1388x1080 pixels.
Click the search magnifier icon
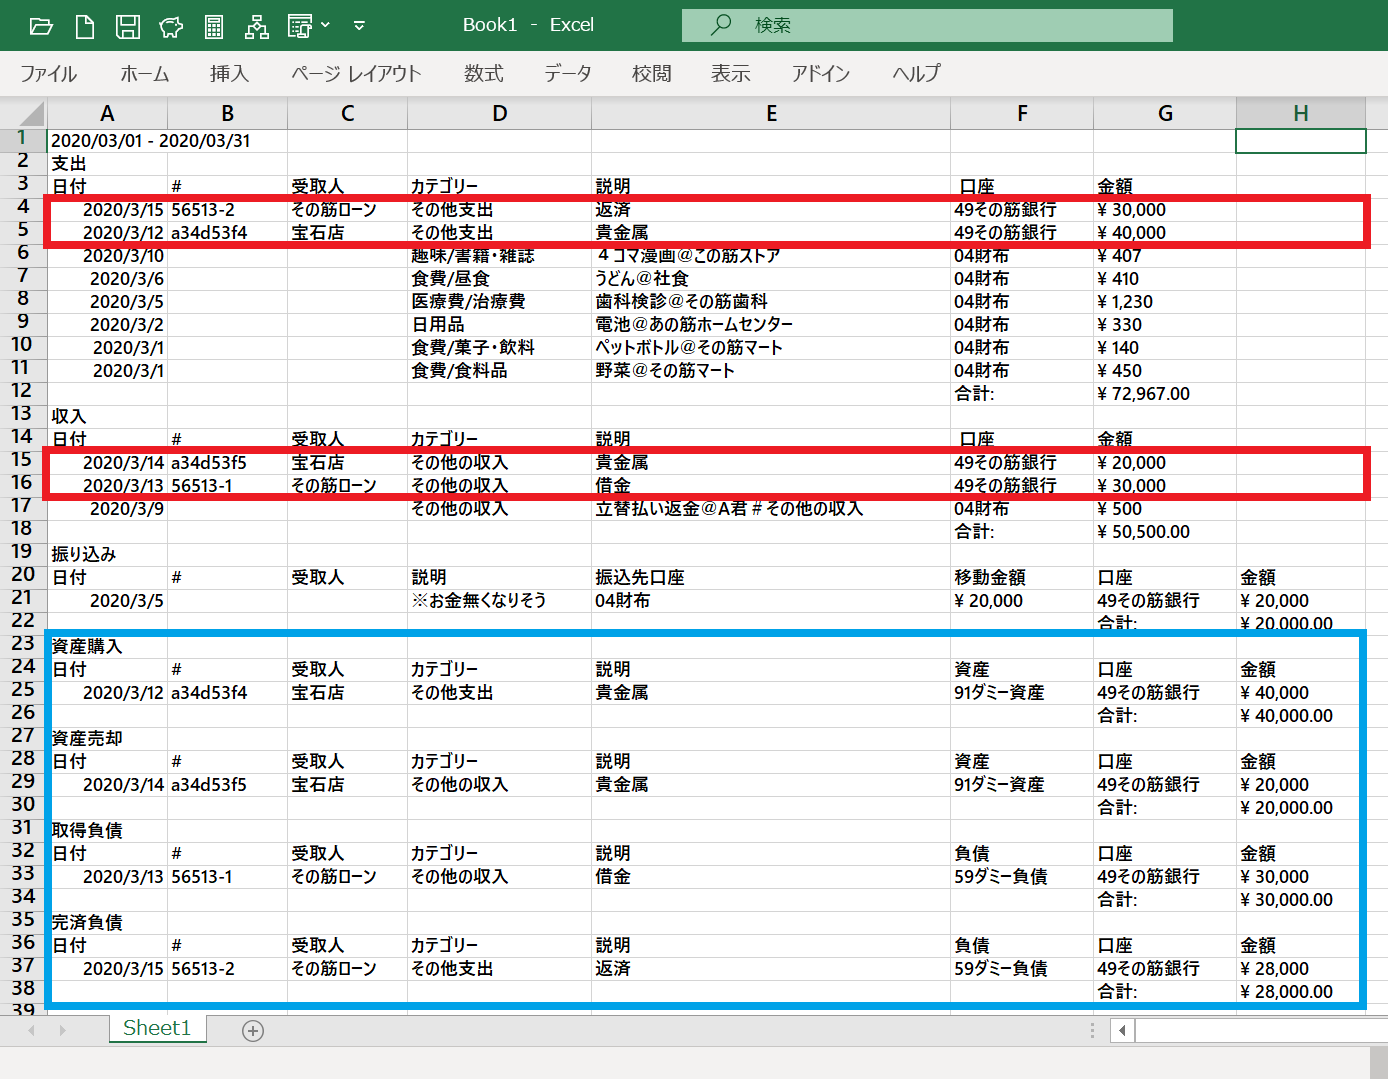(720, 25)
